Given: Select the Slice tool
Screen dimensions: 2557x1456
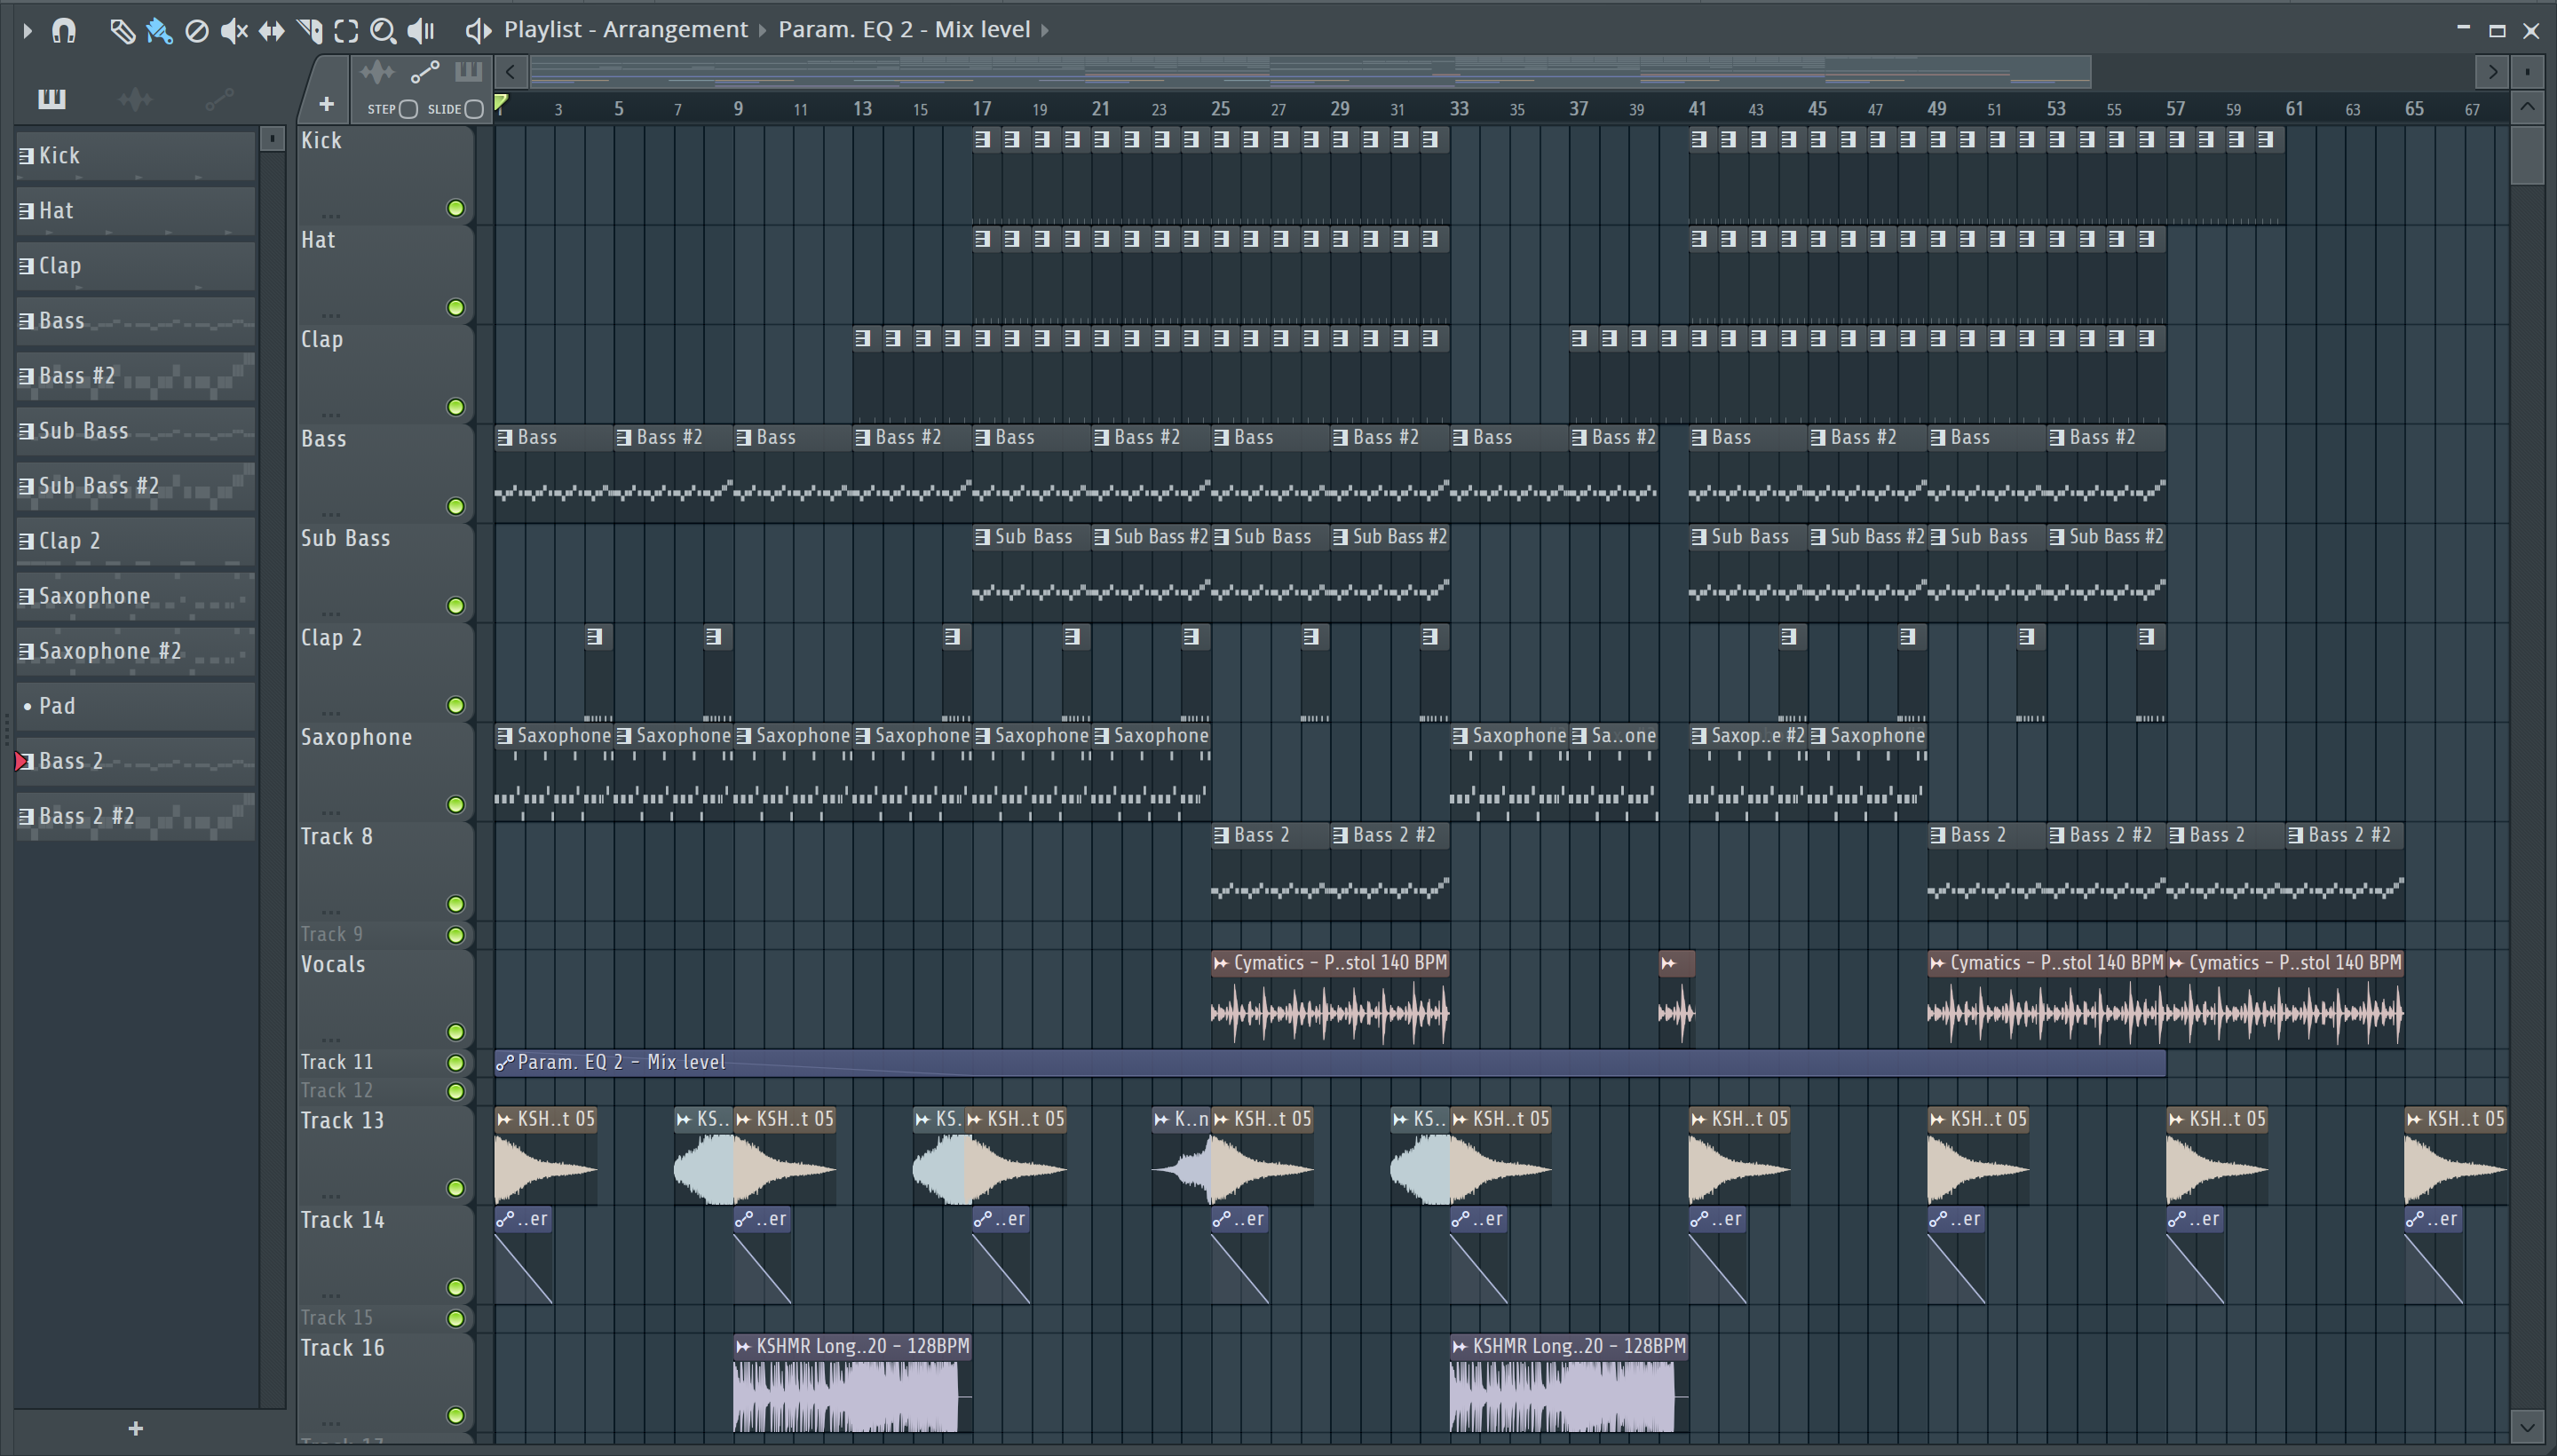Looking at the screenshot, I should 309,31.
